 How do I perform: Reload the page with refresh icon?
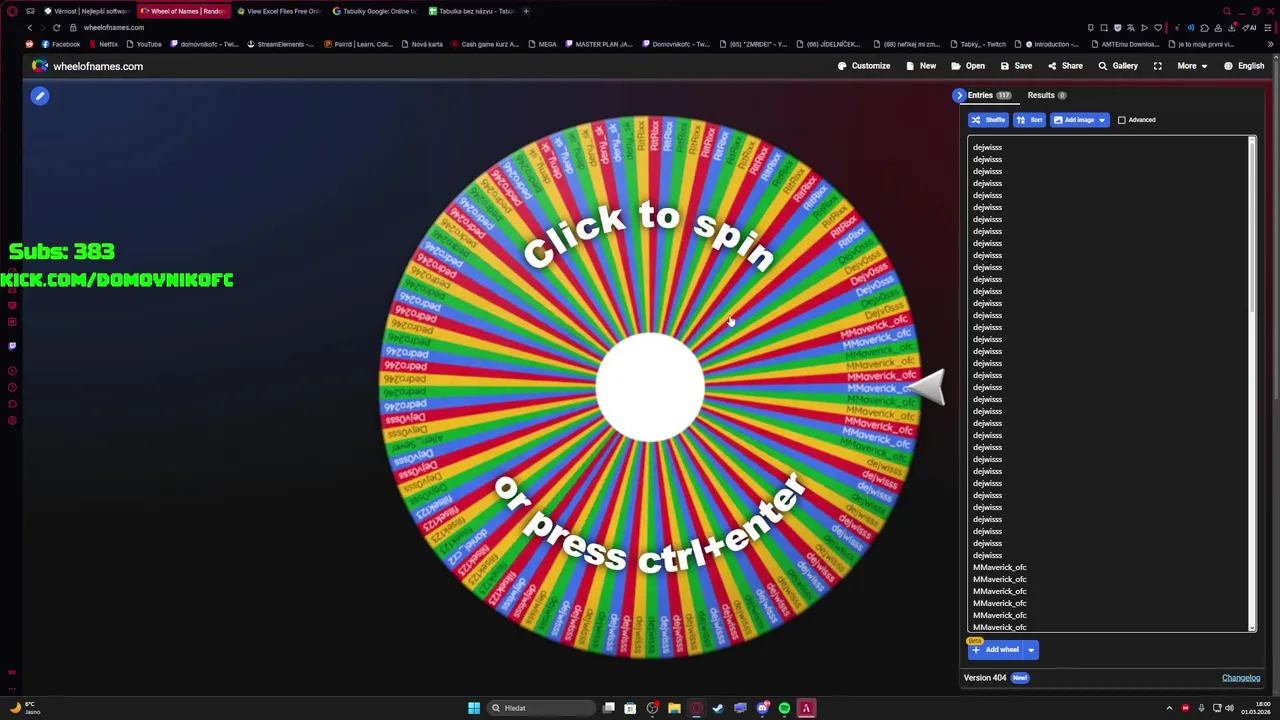(x=56, y=27)
